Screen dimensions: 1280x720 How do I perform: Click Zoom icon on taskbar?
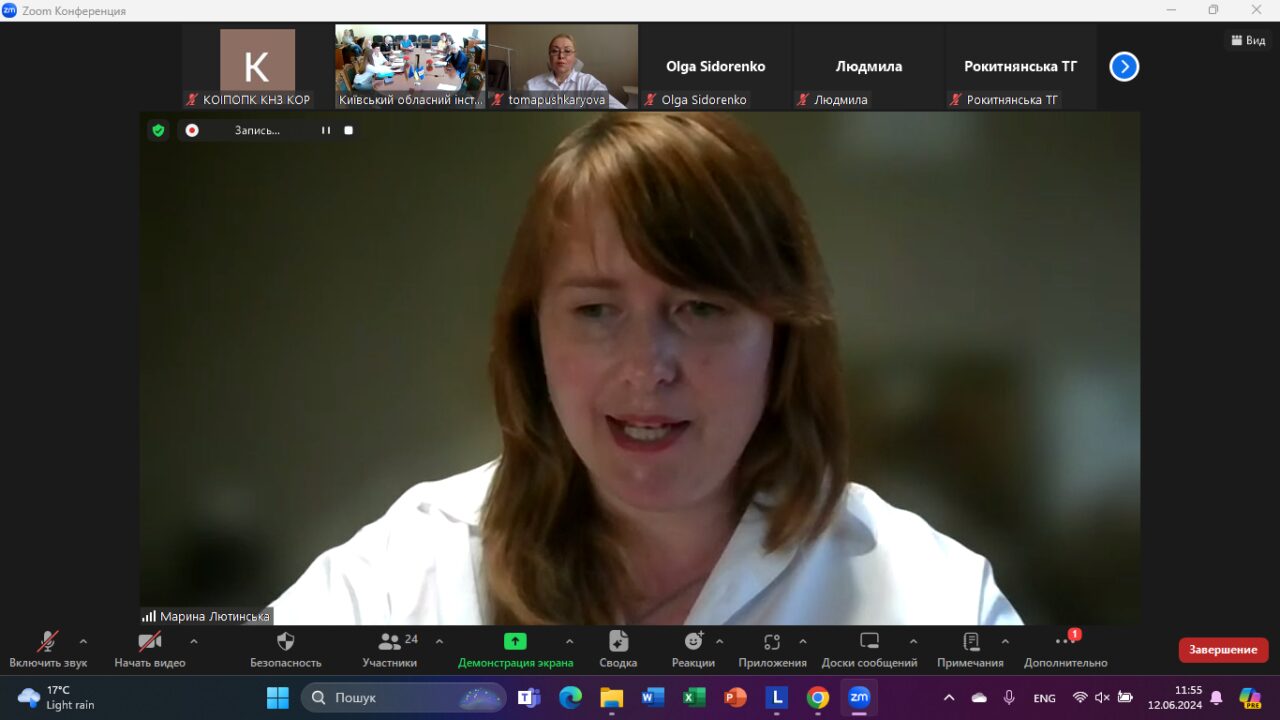859,697
